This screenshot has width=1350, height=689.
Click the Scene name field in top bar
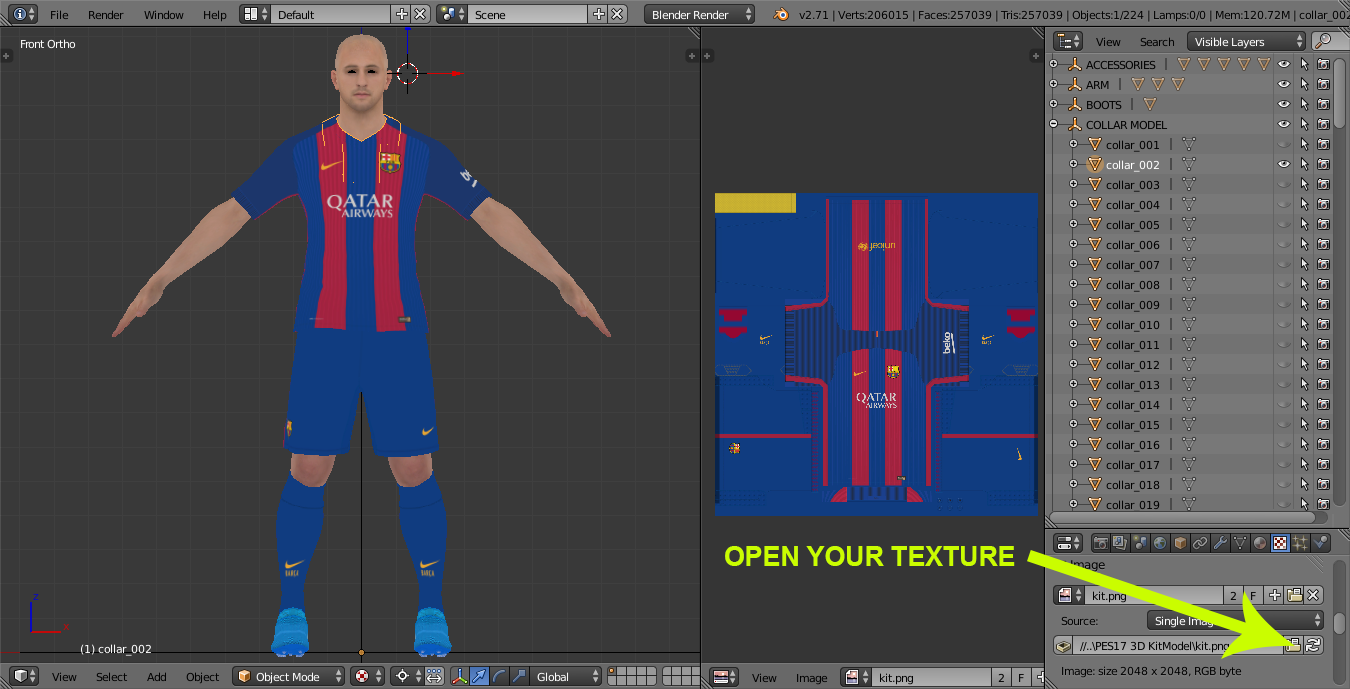click(527, 14)
